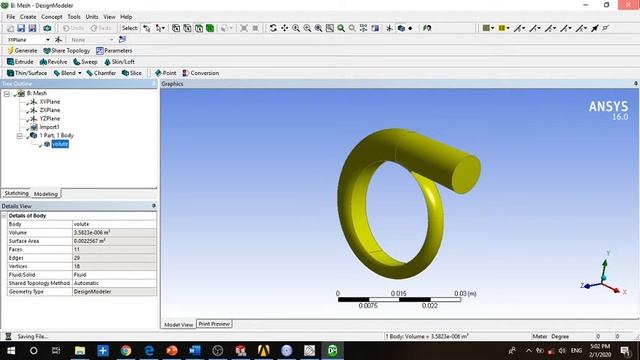The width and height of the screenshot is (640, 360).
Task: Select ZXPlane in the tree outline
Action: pyautogui.click(x=50, y=110)
